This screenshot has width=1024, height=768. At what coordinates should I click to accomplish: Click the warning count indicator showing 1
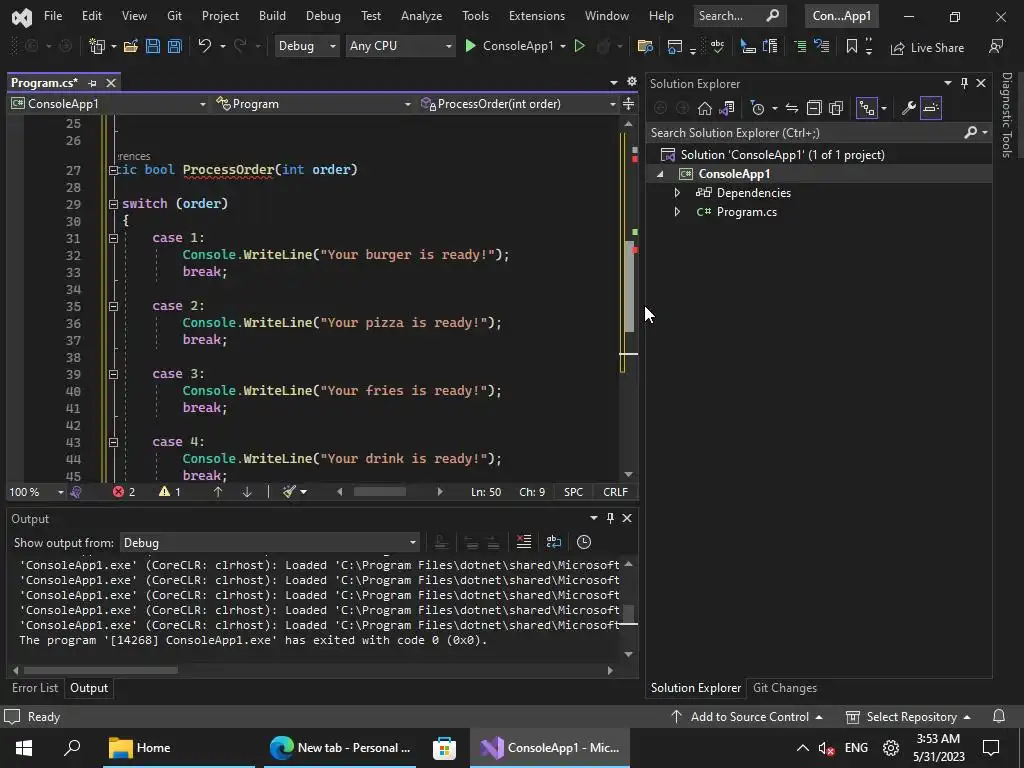click(170, 492)
